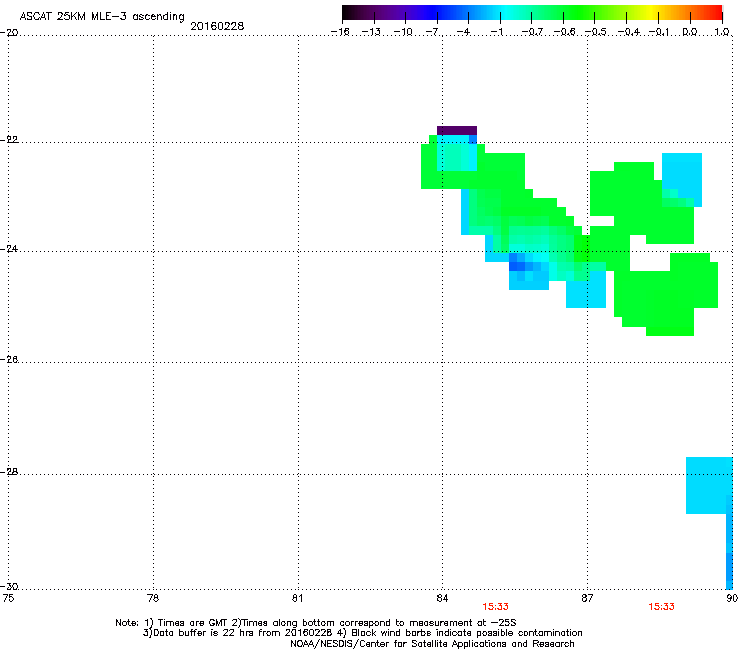Click the -4 colorbar label

(x=464, y=32)
